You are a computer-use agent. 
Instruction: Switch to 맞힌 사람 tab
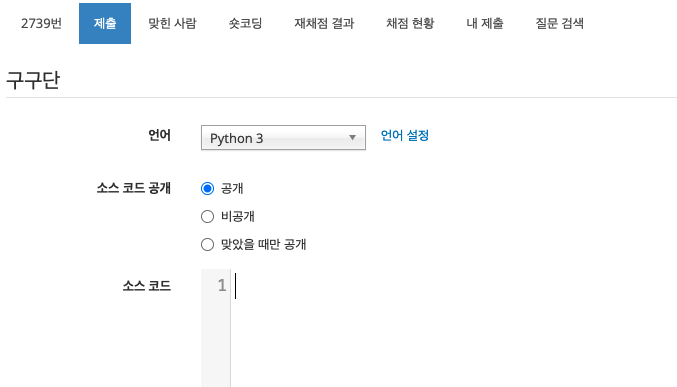[172, 23]
